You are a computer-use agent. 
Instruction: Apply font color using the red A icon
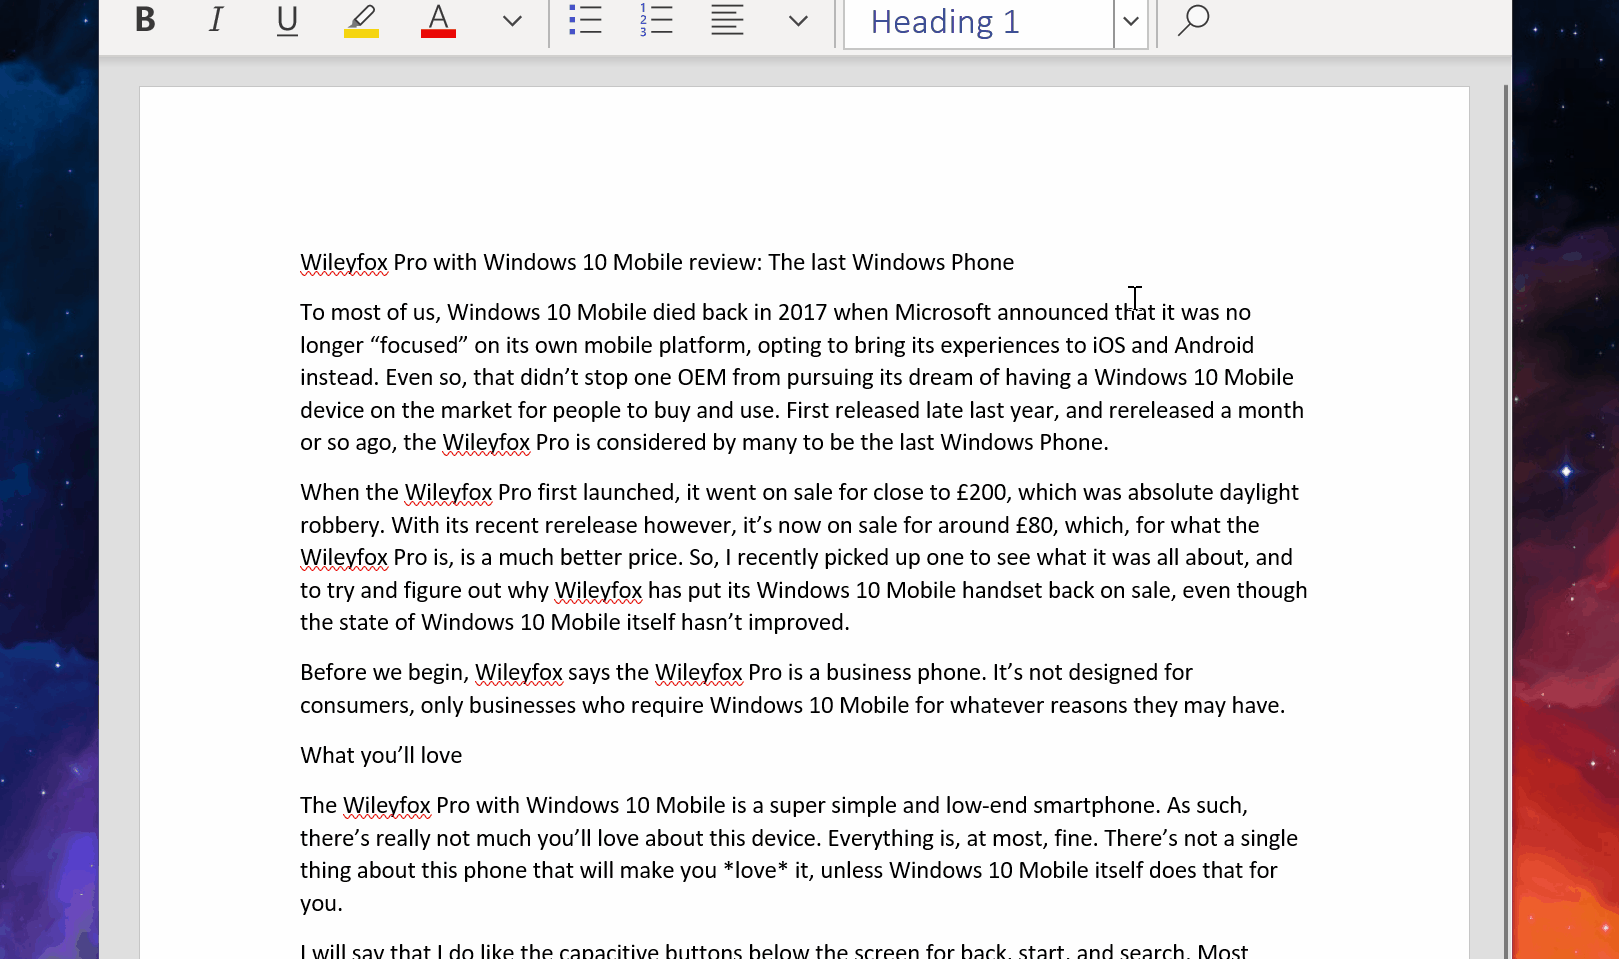[x=438, y=20]
